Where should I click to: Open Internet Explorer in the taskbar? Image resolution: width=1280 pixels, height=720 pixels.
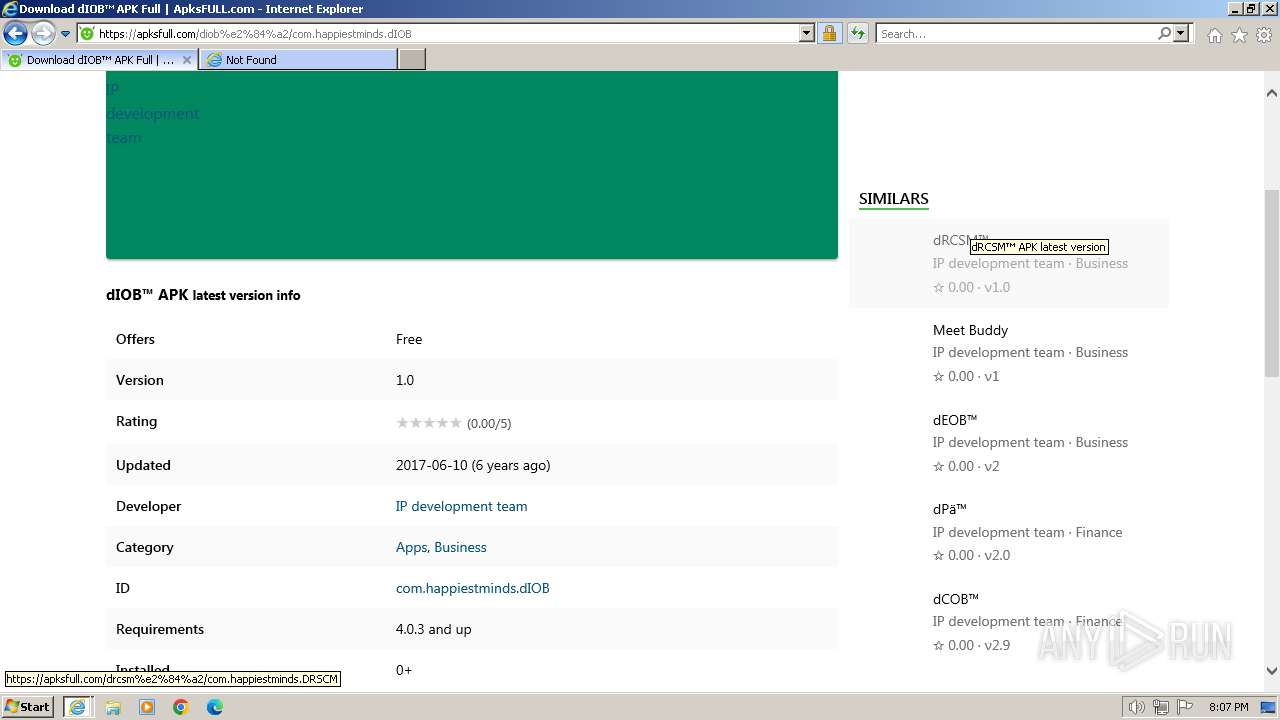pyautogui.click(x=77, y=707)
